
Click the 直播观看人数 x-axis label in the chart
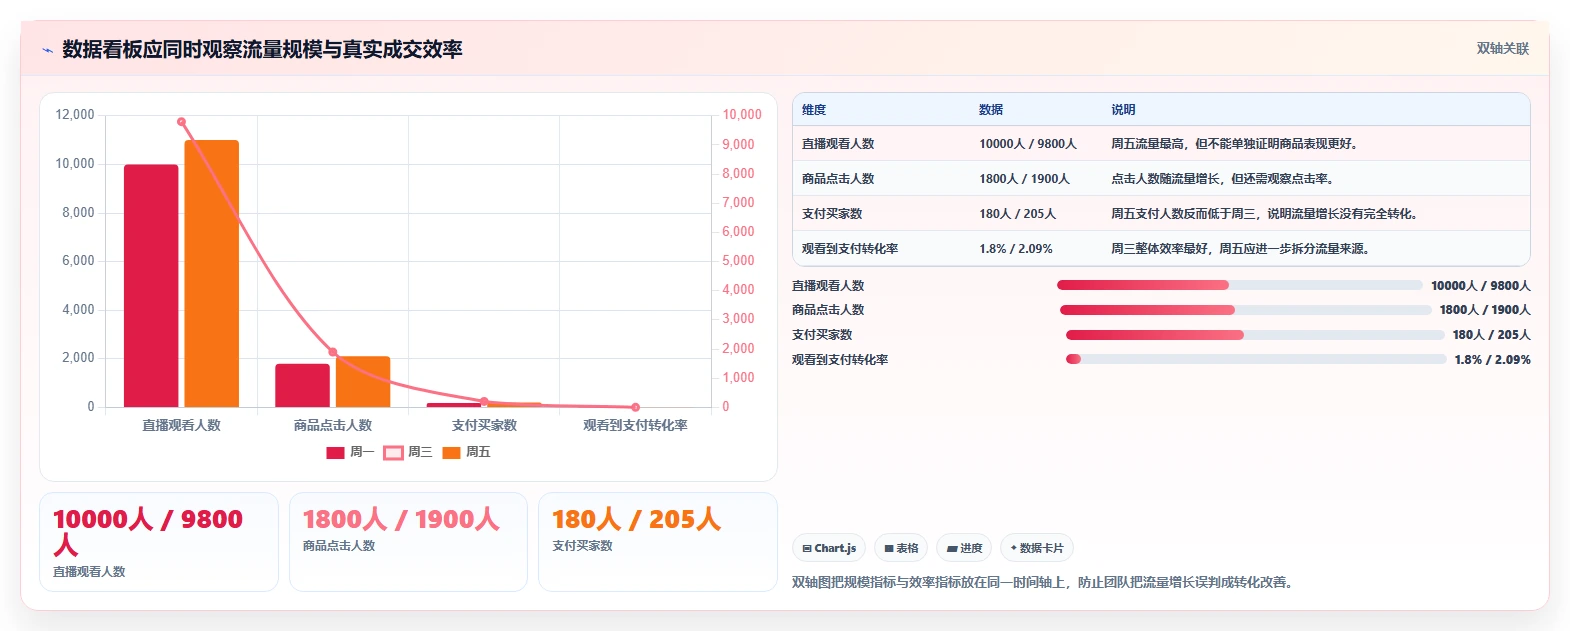point(181,425)
